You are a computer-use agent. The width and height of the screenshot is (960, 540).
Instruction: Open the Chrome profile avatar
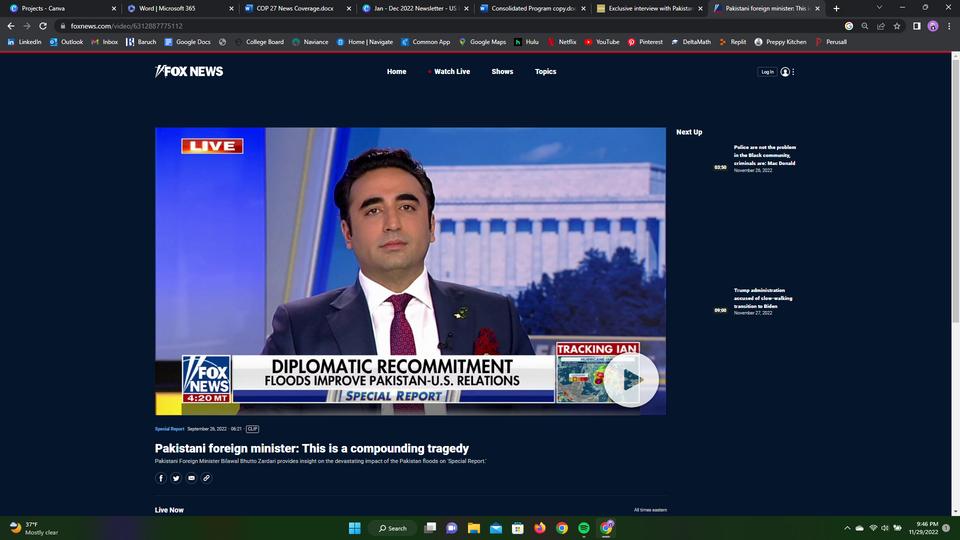click(933, 26)
